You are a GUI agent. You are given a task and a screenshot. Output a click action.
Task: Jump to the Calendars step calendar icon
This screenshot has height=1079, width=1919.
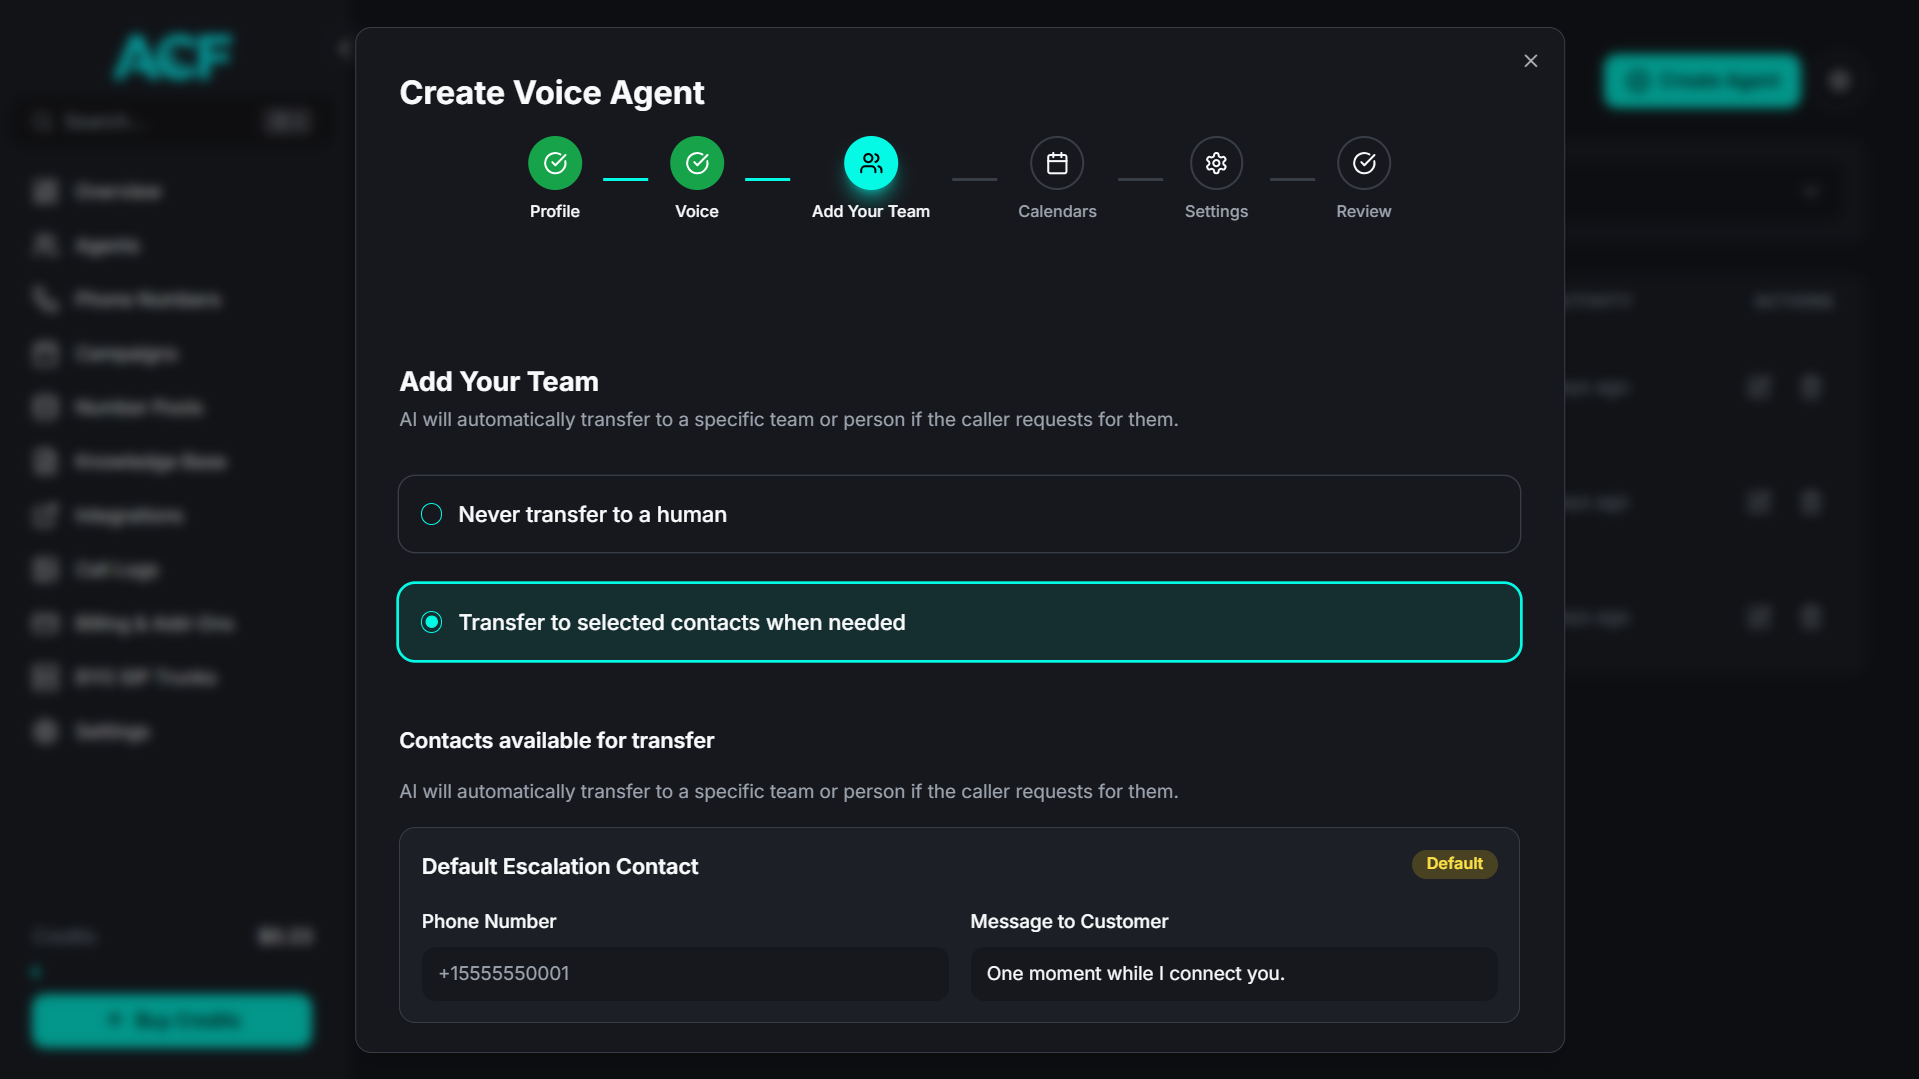1057,163
